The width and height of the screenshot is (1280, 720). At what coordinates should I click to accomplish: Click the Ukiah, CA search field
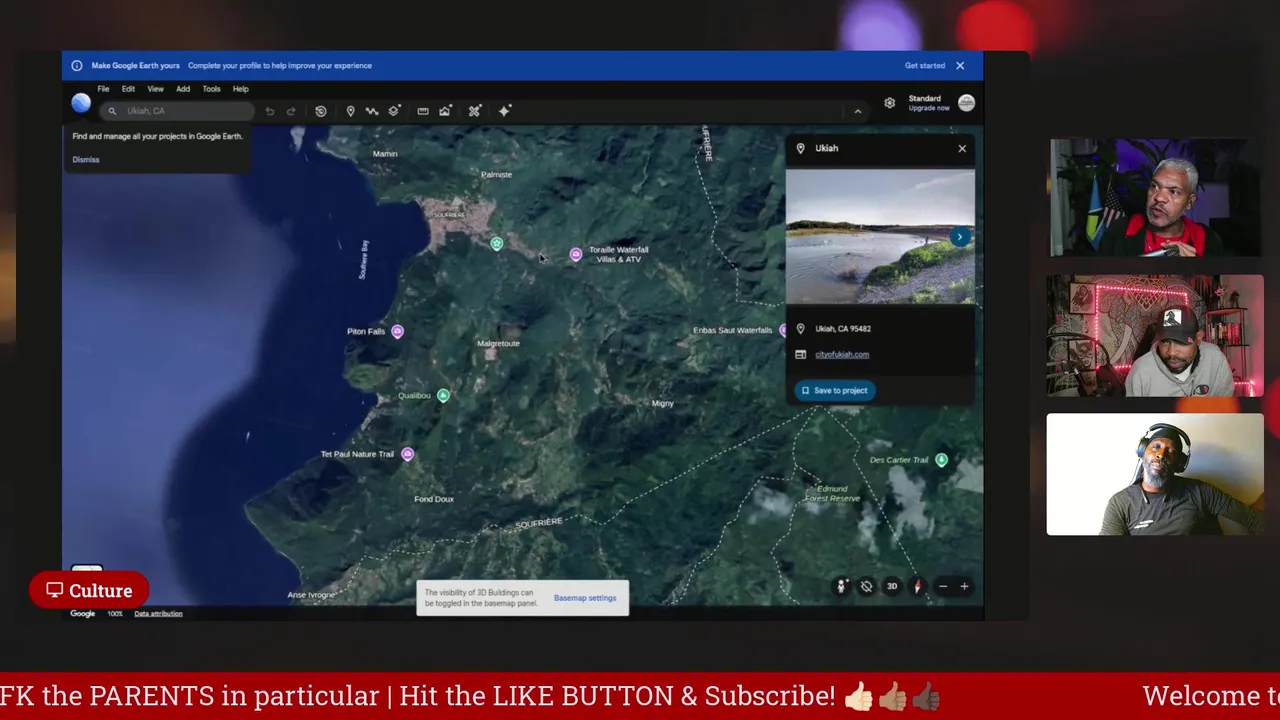(177, 111)
